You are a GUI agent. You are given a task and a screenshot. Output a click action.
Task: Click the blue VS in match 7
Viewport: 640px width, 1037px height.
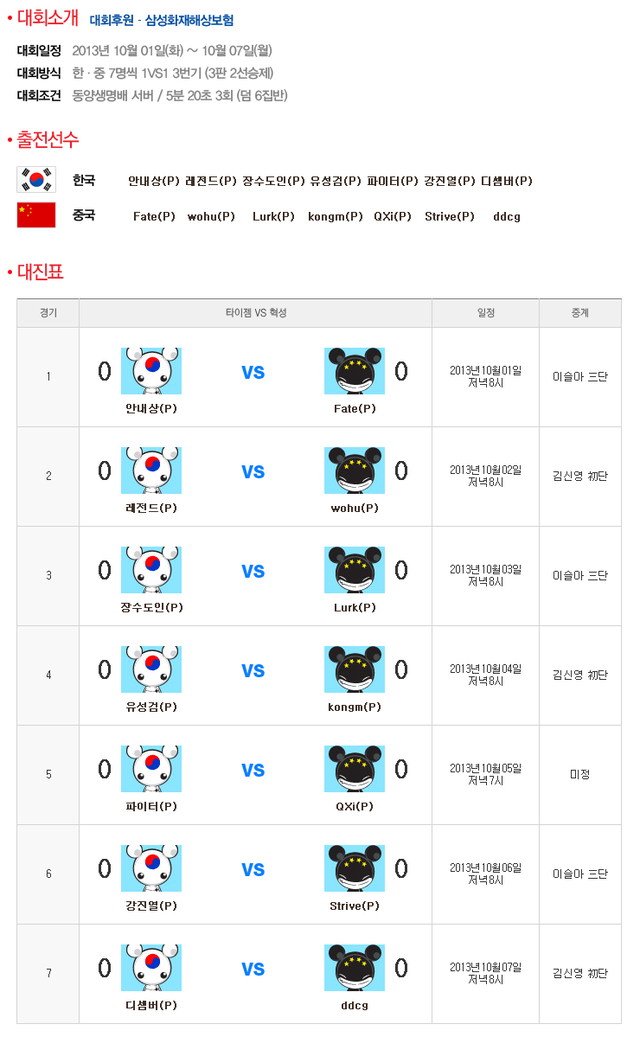point(253,970)
